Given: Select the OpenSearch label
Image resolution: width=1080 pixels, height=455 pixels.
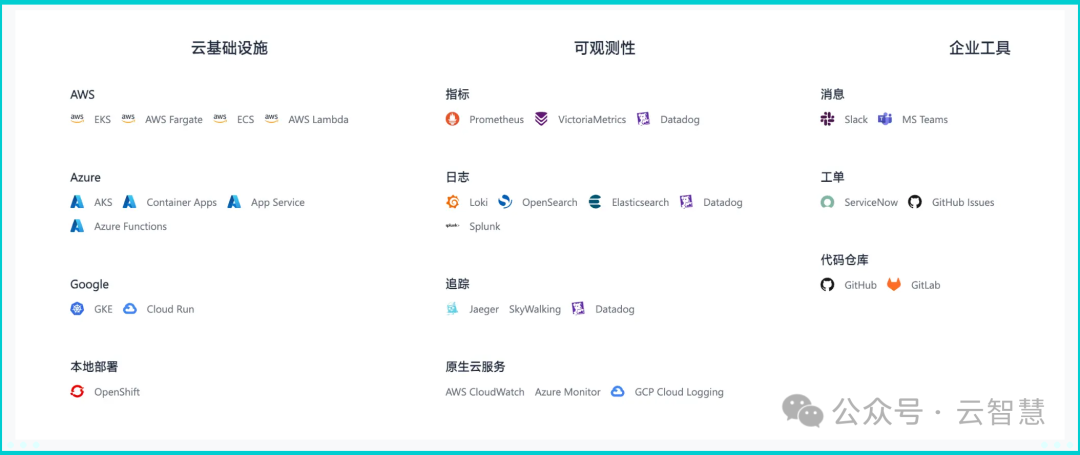Looking at the screenshot, I should pyautogui.click(x=550, y=203).
